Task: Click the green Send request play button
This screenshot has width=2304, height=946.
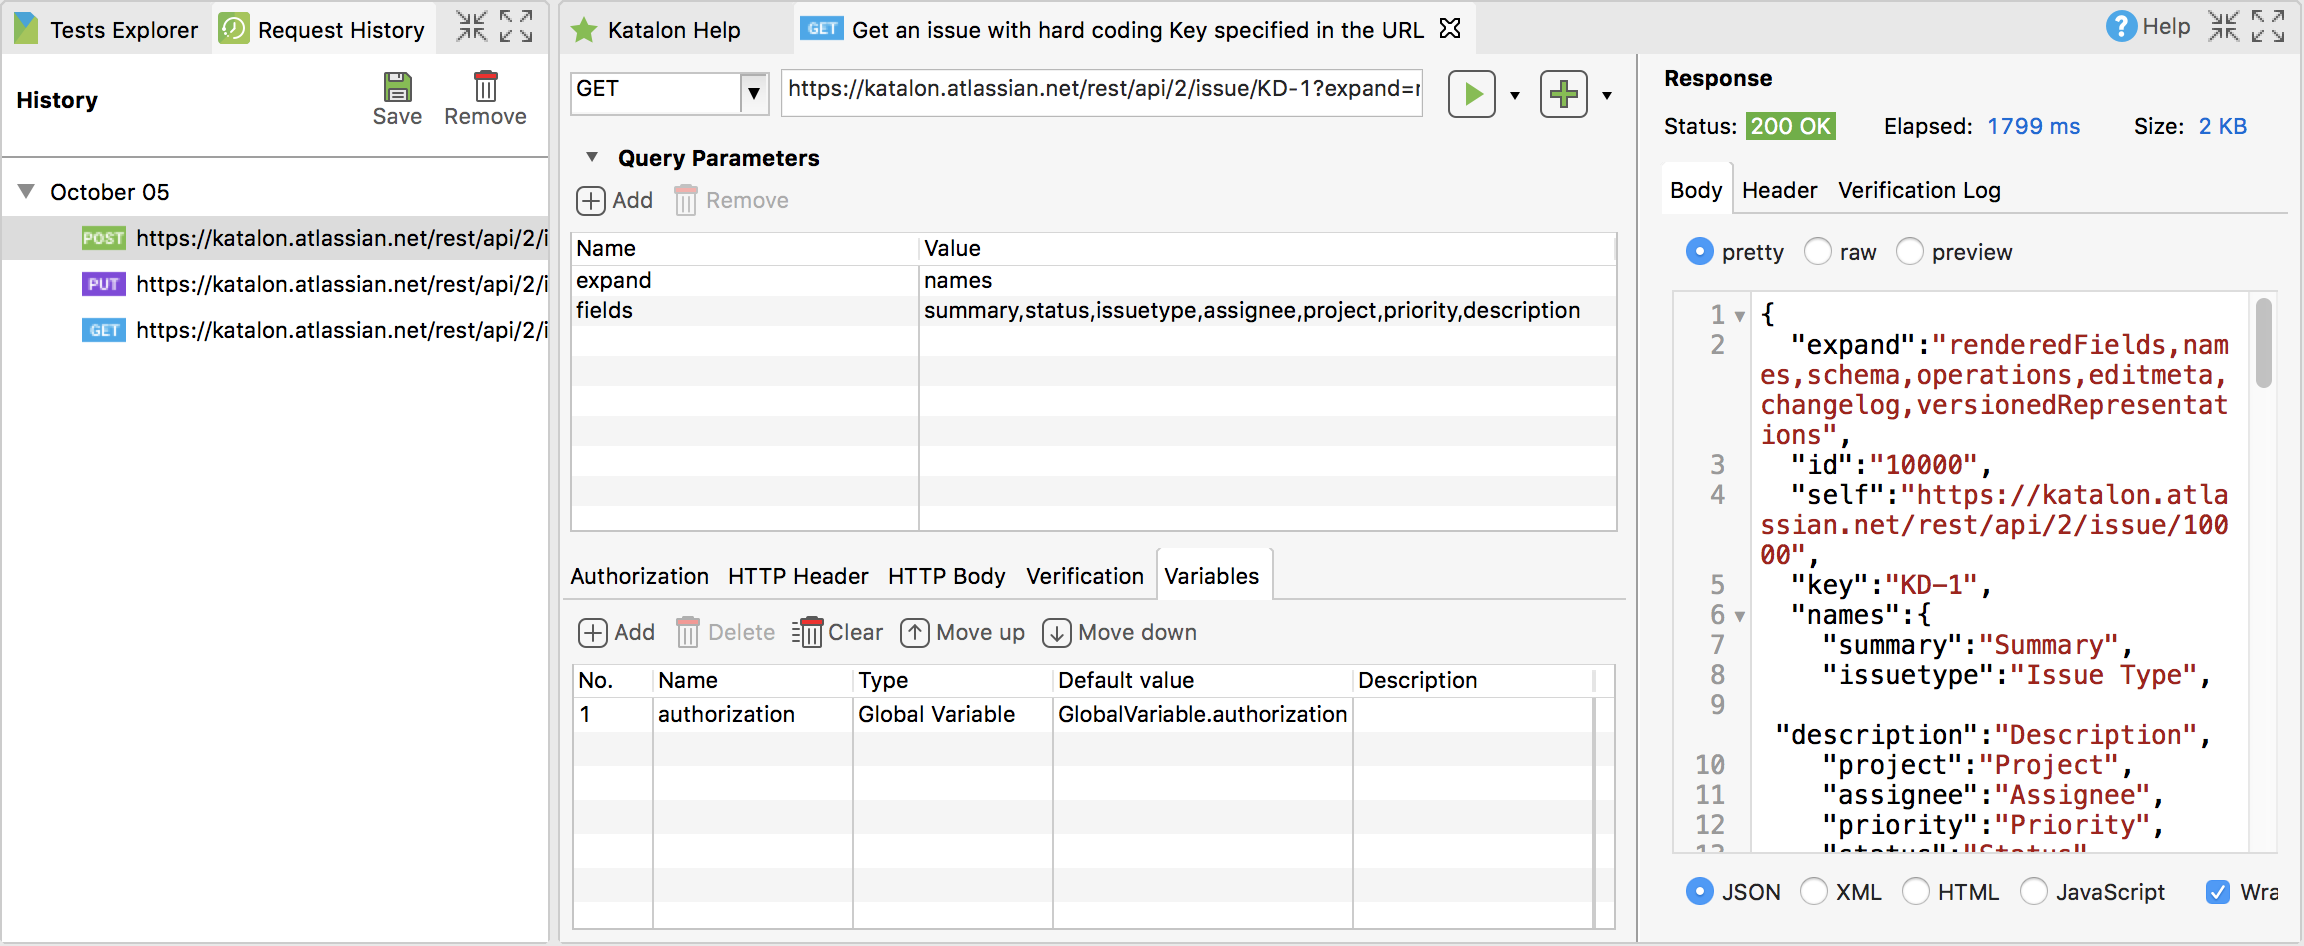Action: click(x=1471, y=94)
